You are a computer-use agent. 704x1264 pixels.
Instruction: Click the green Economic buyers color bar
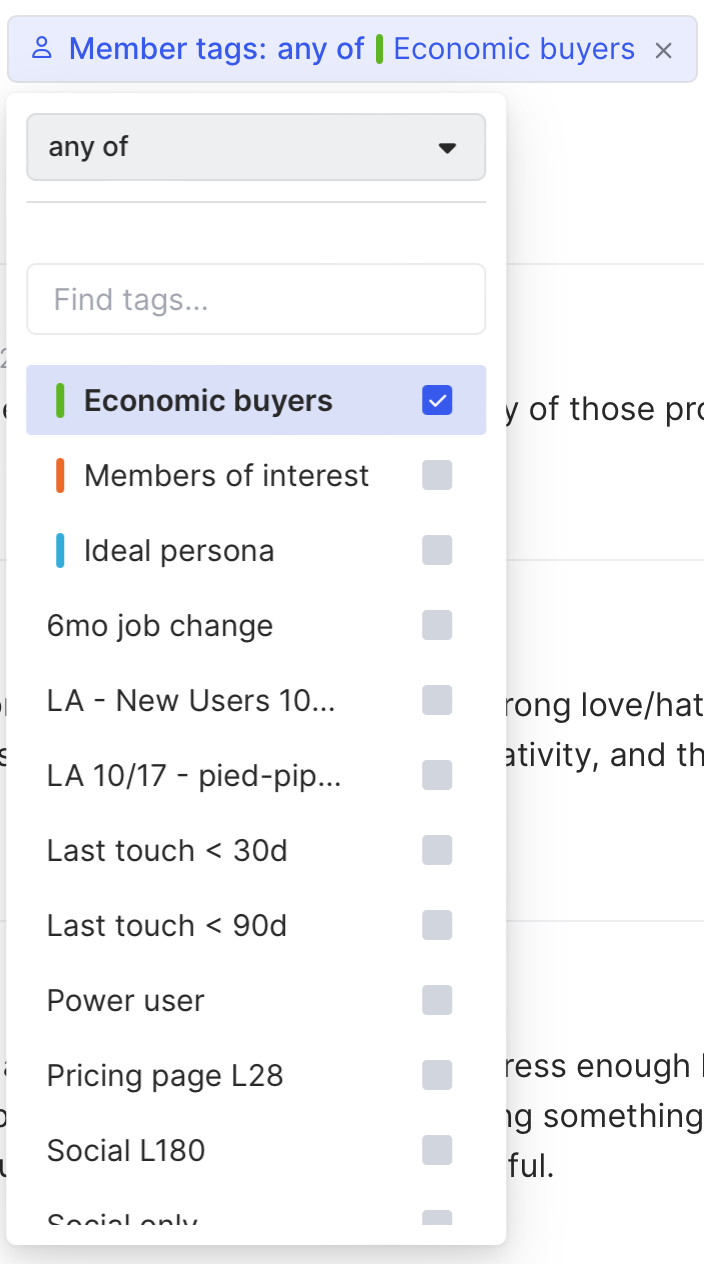60,401
